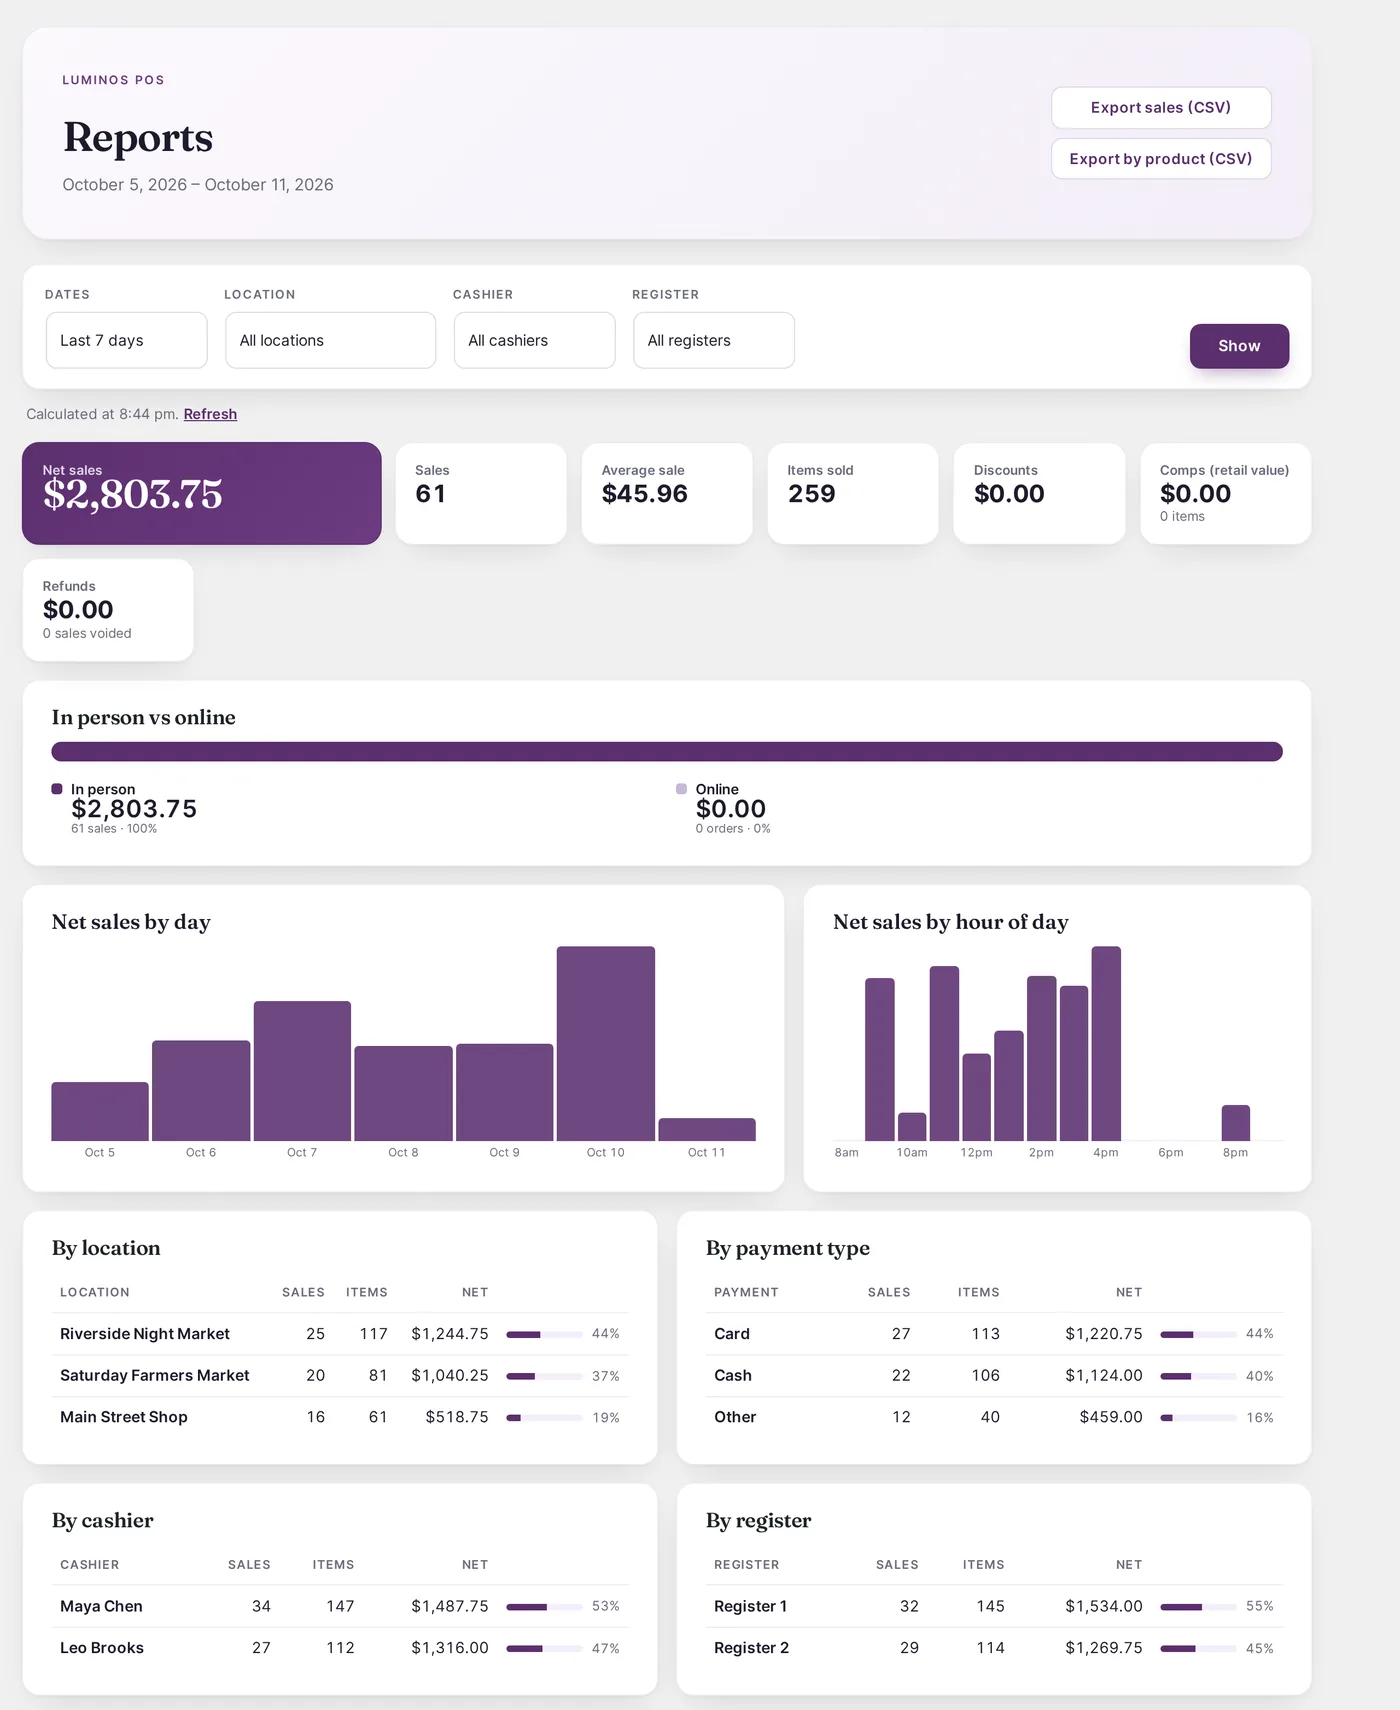Click Riverside Night Market 44% progress bar

pos(544,1334)
